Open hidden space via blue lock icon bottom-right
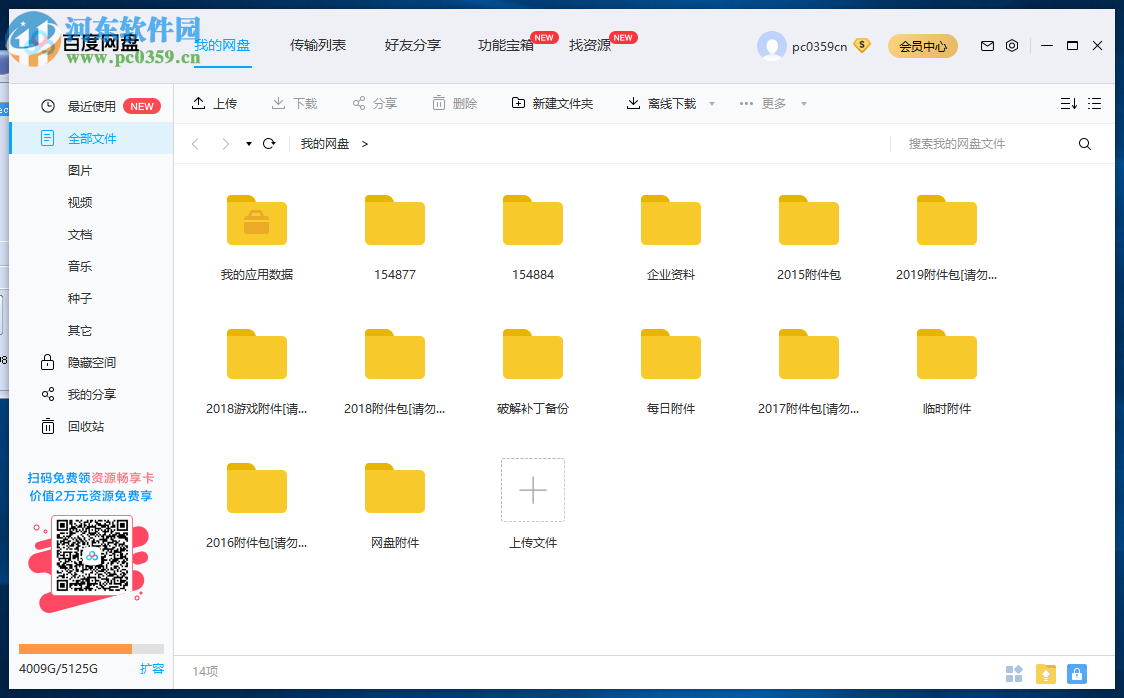Image resolution: width=1124 pixels, height=698 pixels. pyautogui.click(x=1077, y=674)
